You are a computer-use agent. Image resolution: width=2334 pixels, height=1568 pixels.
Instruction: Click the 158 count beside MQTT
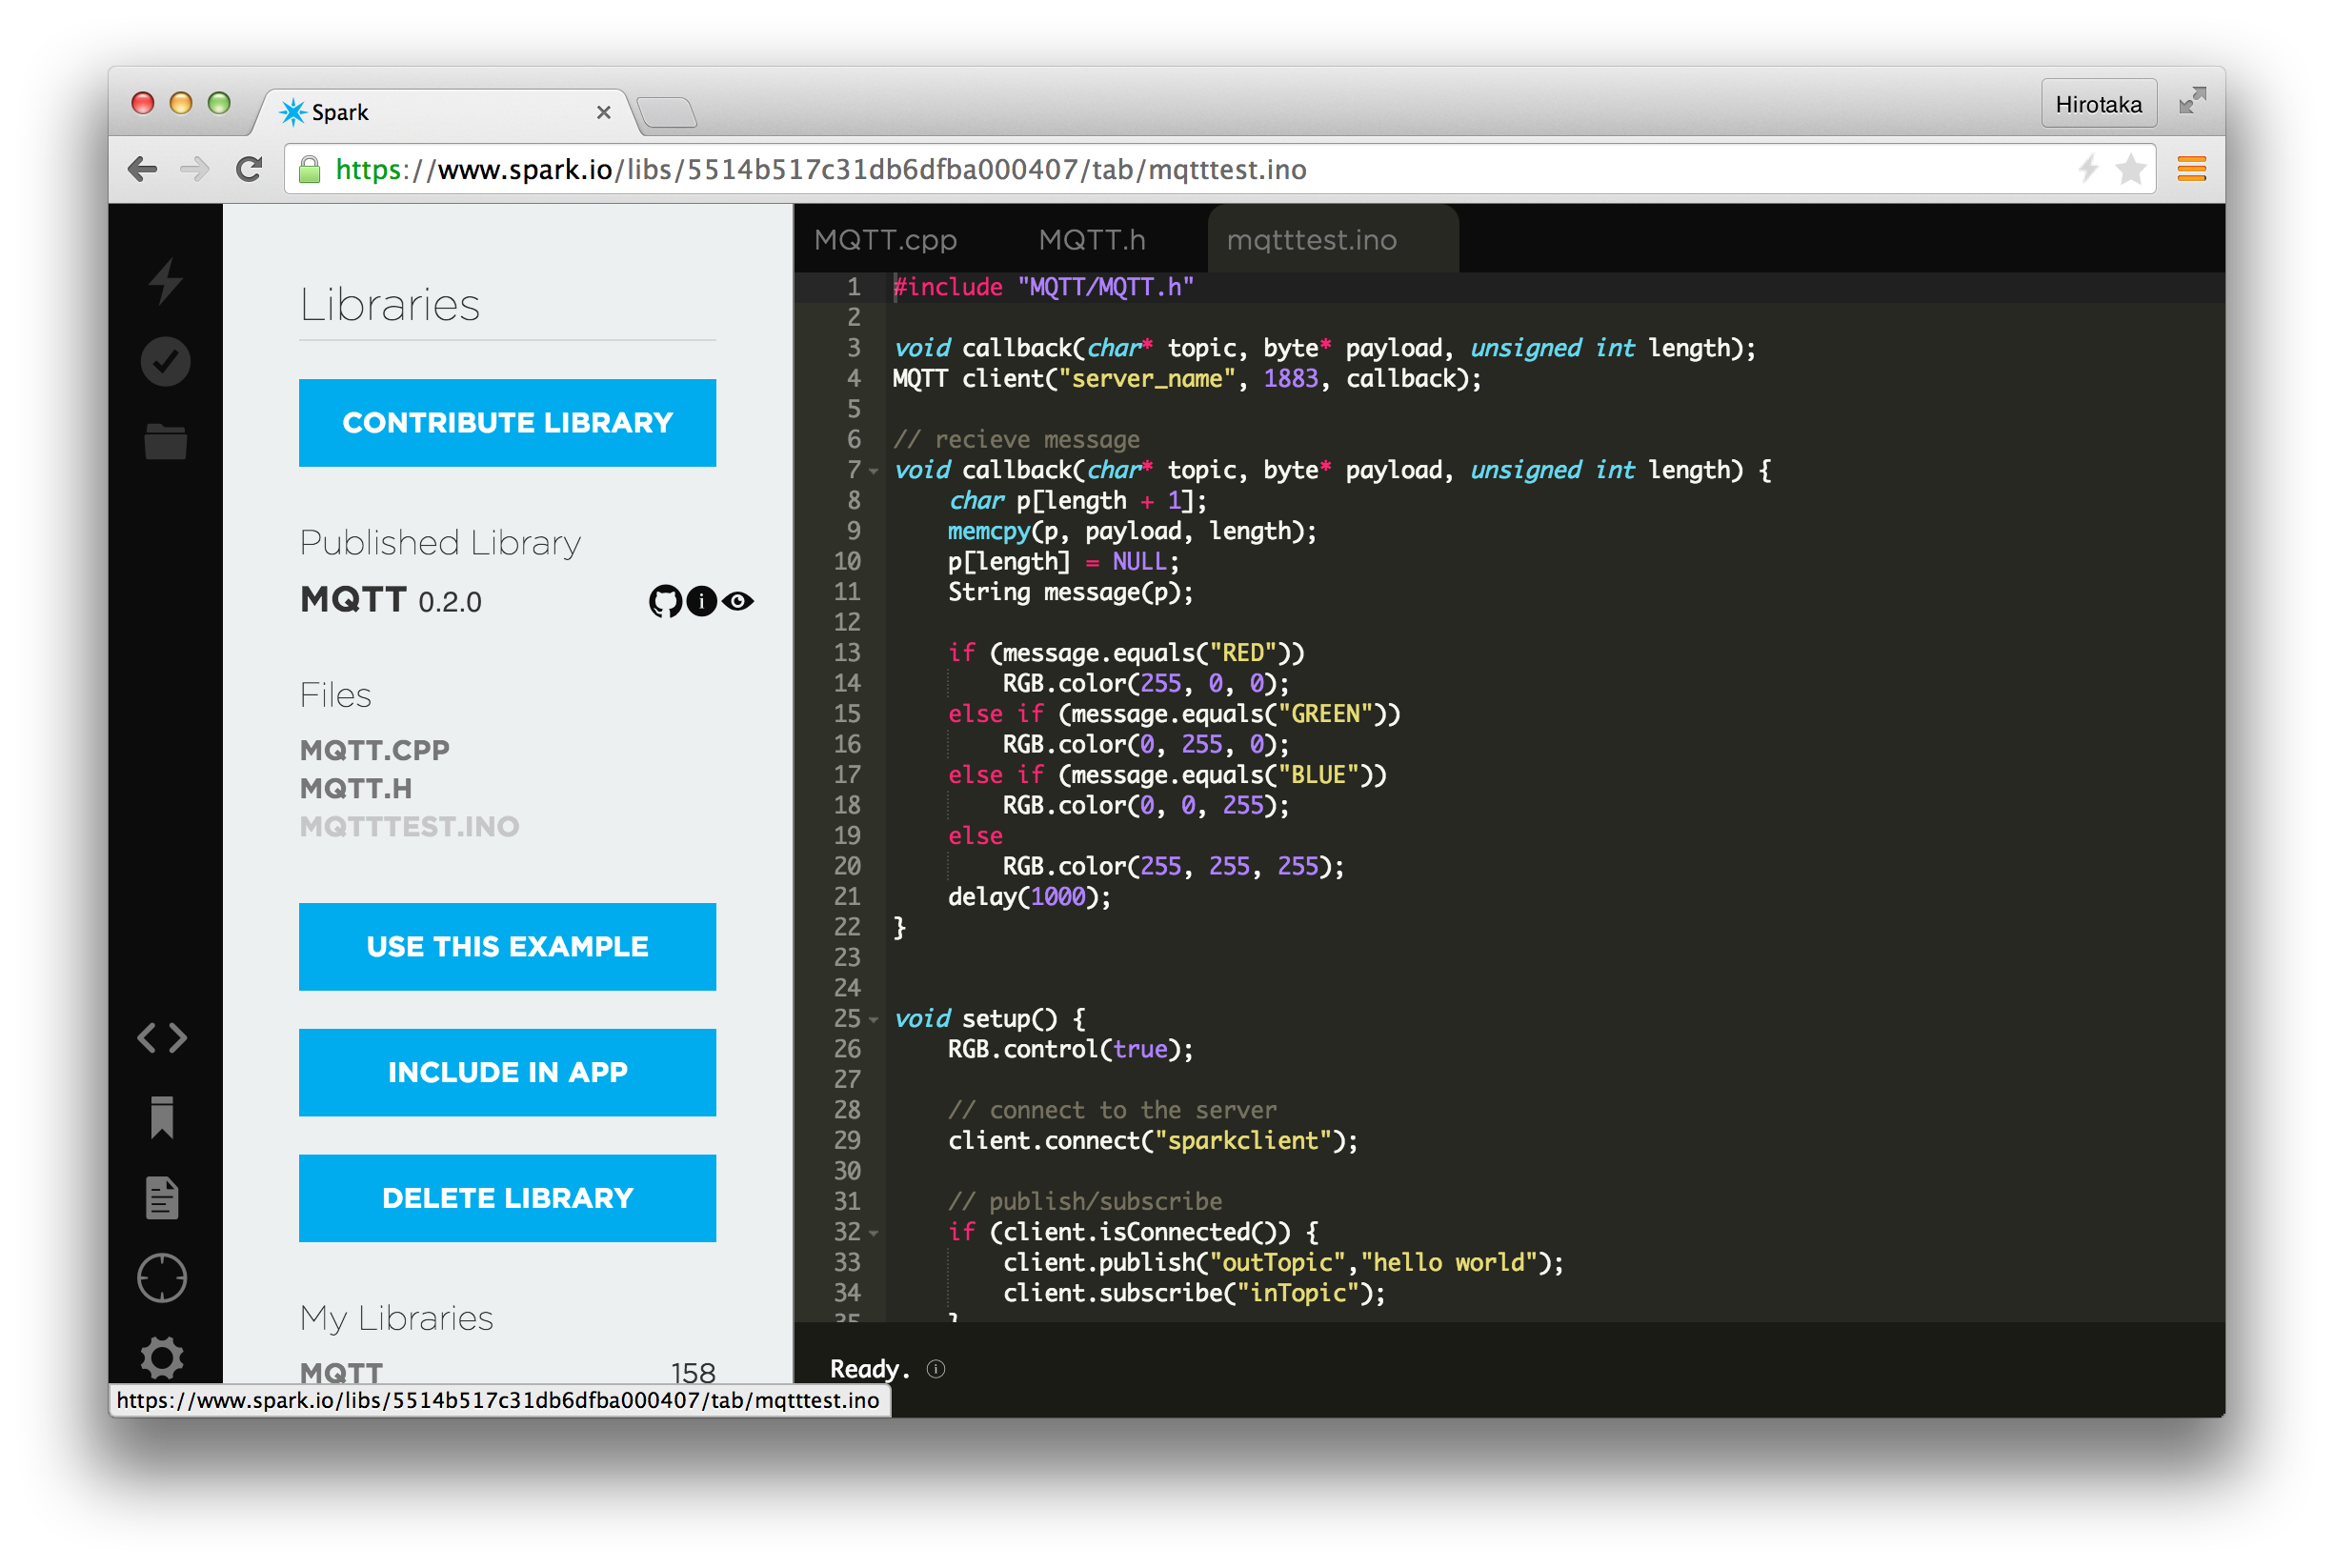tap(693, 1373)
